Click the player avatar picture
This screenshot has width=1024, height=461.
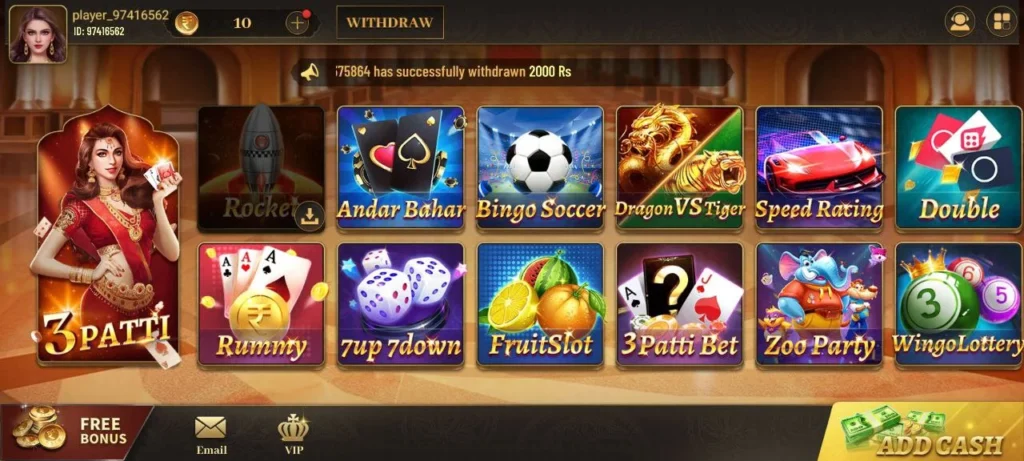[x=38, y=34]
